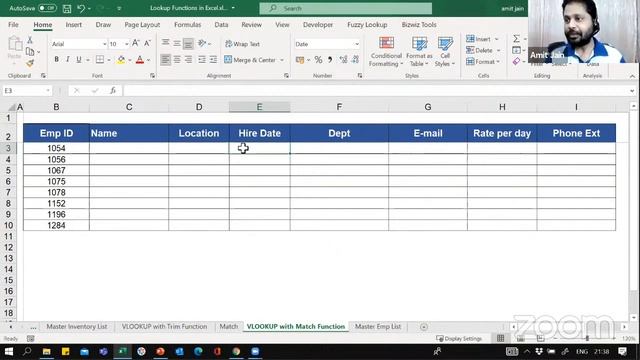Click the Copy icon in Clipboard
This screenshot has height=360, width=640.
[30, 51]
